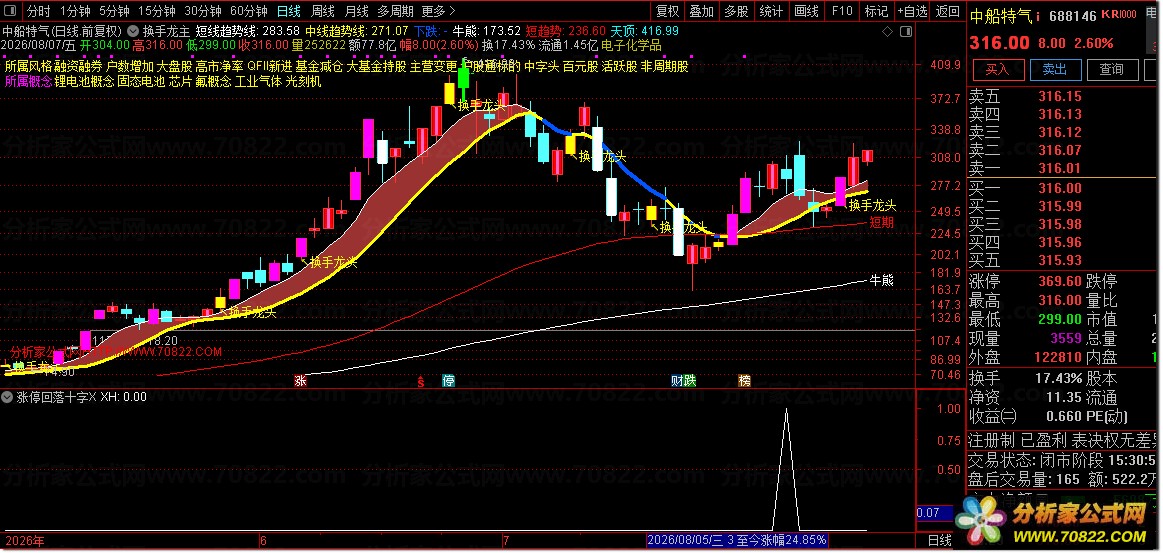Click the red S event marker
Image resolution: width=1163 pixels, height=553 pixels.
421,381
